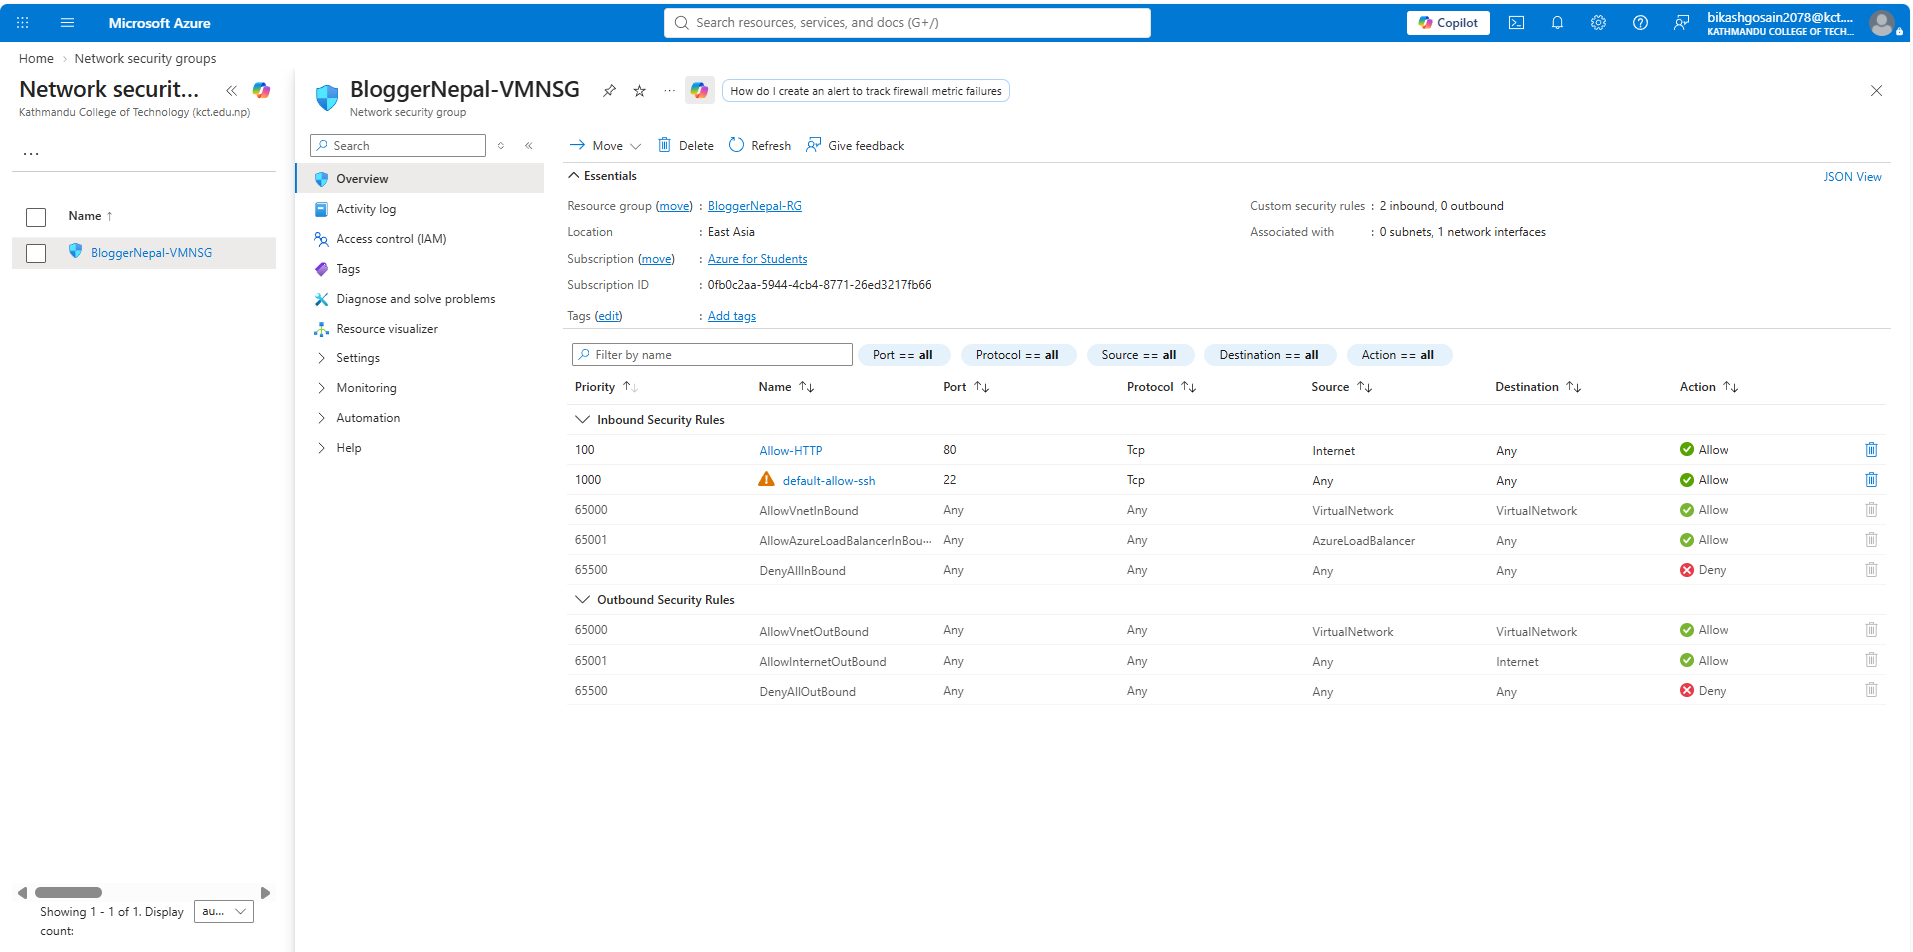Open Azure for Students subscription link
1913x952 pixels.
click(757, 259)
